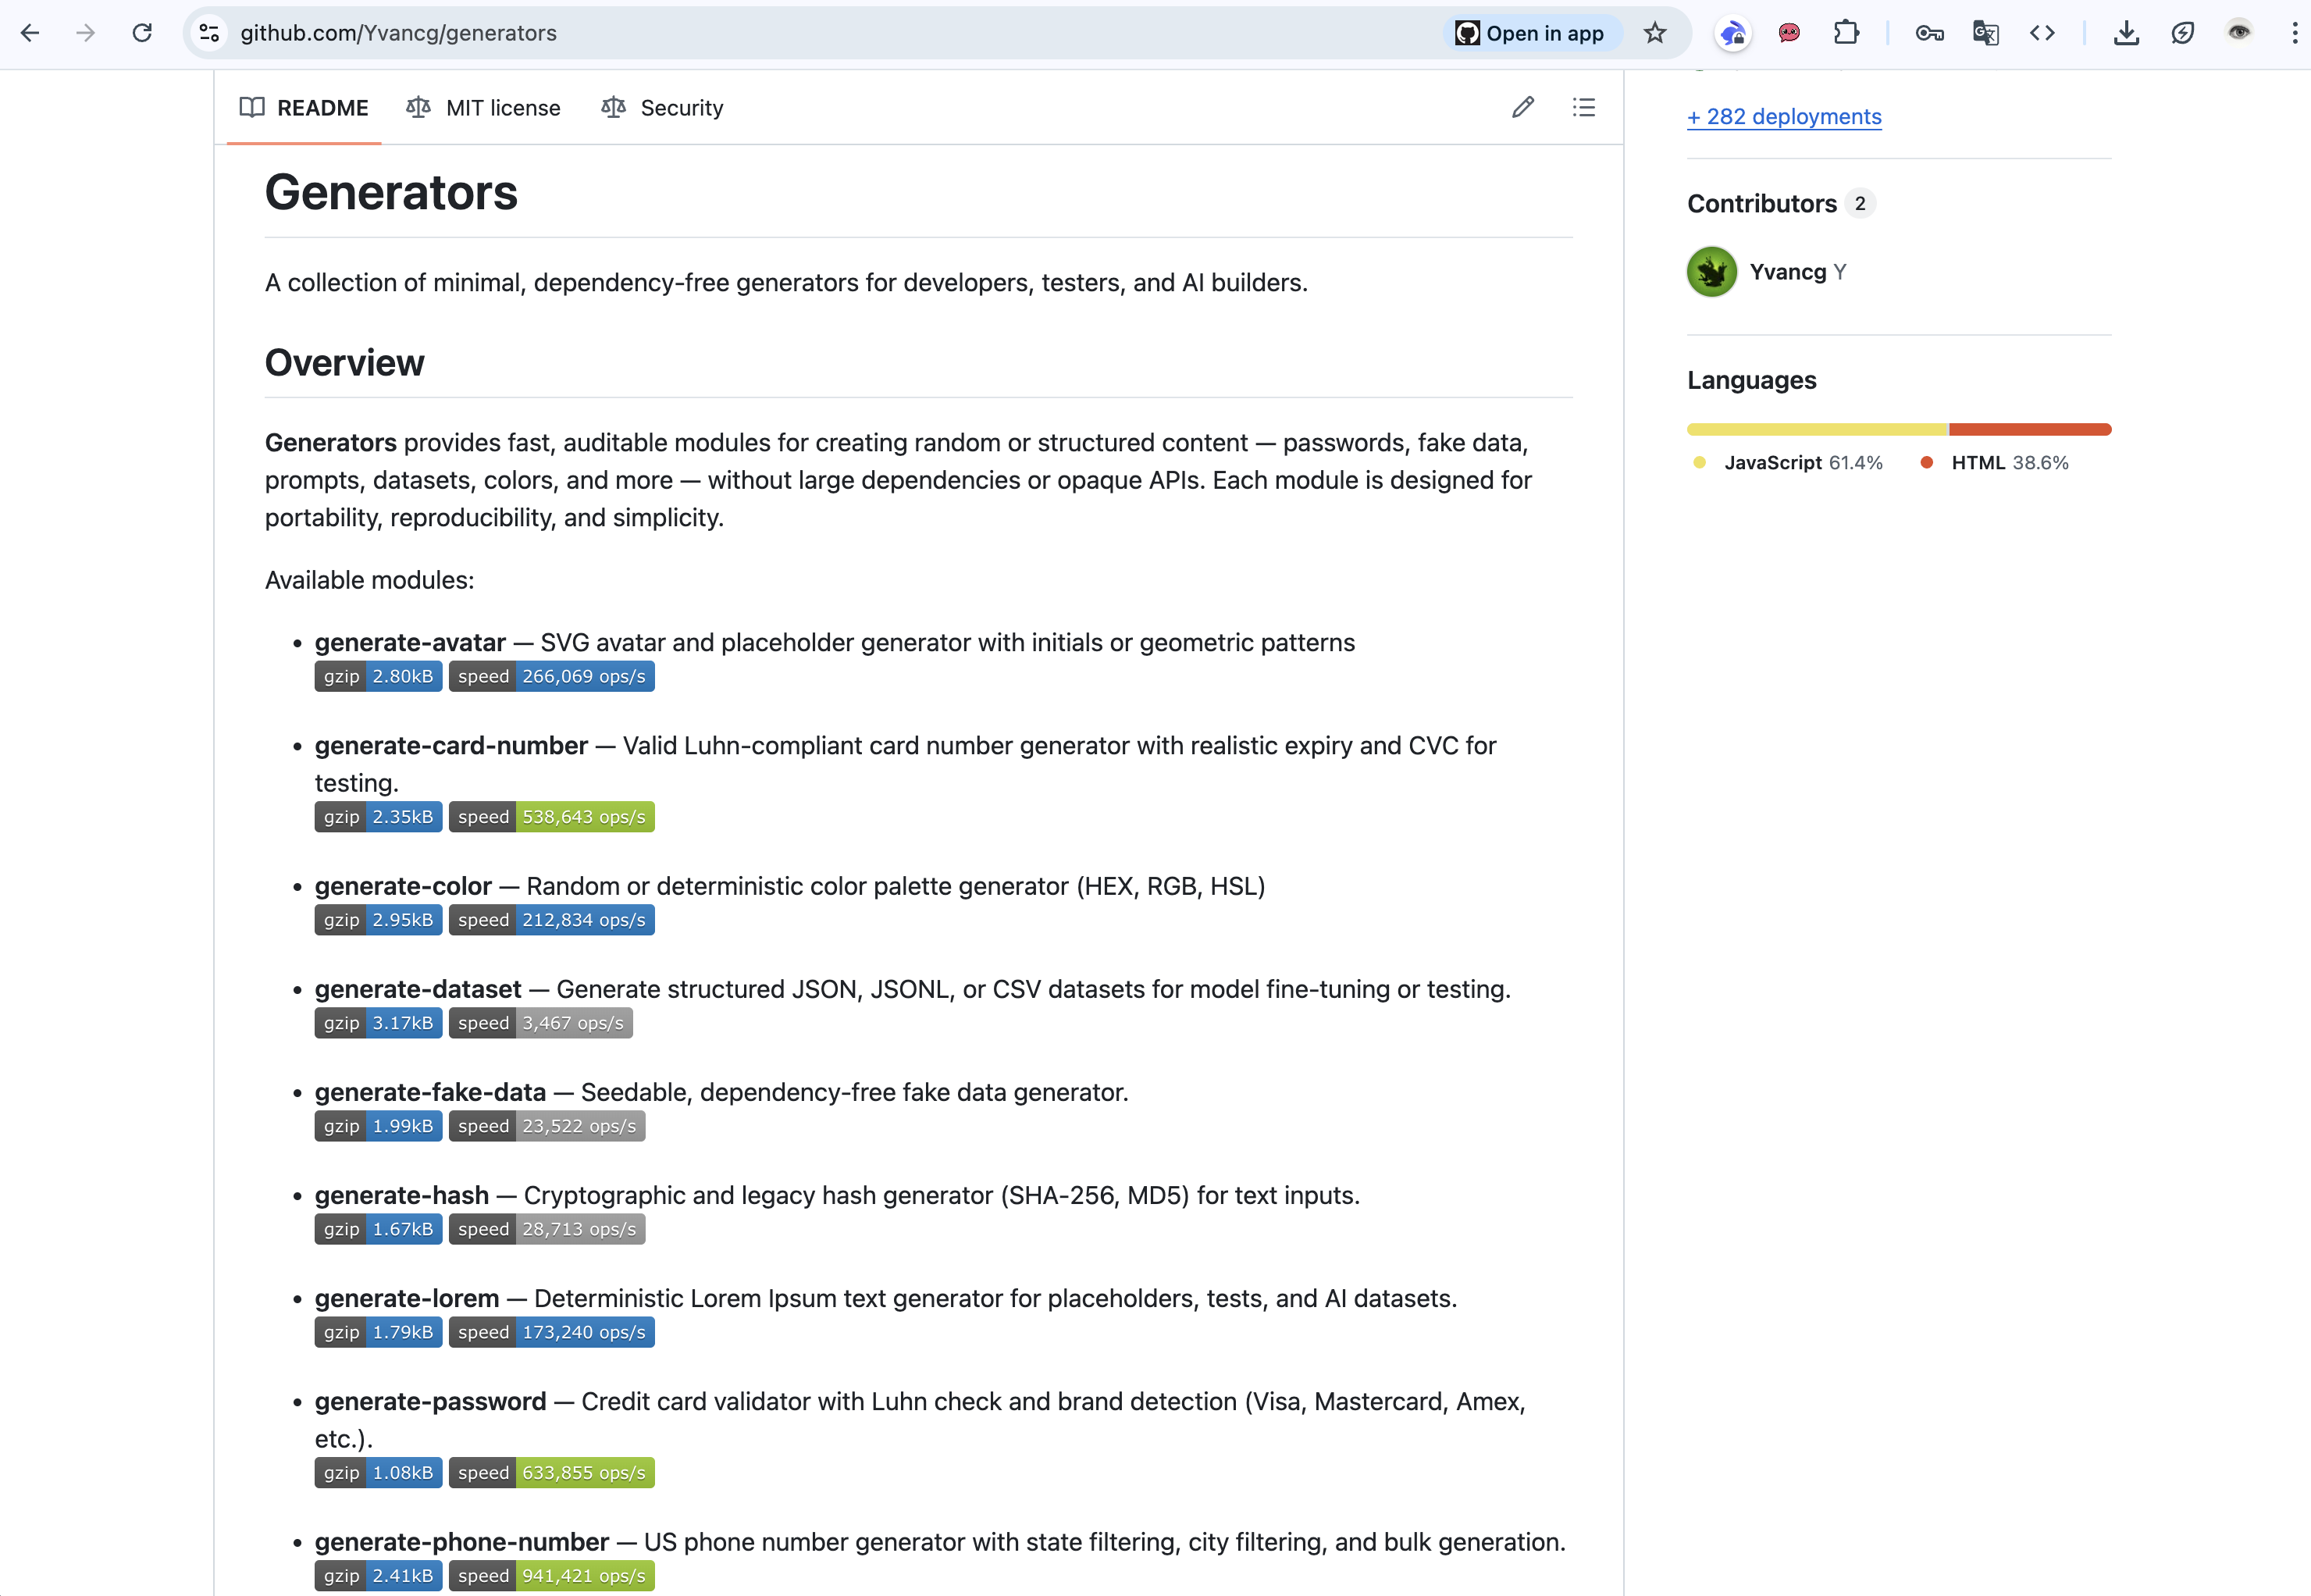Viewport: 2311px width, 1596px height.
Task: Click the translate page icon
Action: (1985, 33)
